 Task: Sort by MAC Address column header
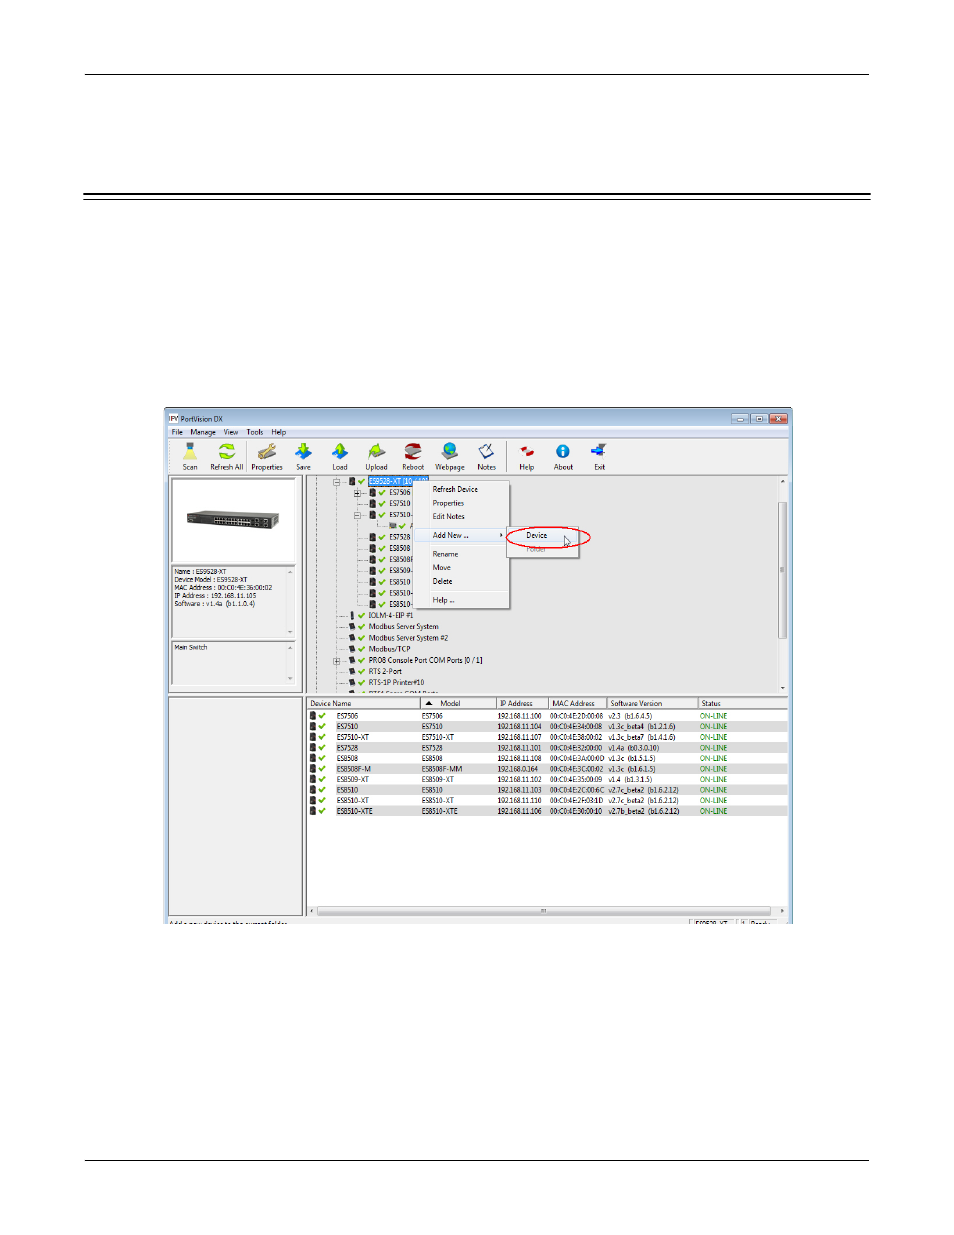click(x=578, y=703)
